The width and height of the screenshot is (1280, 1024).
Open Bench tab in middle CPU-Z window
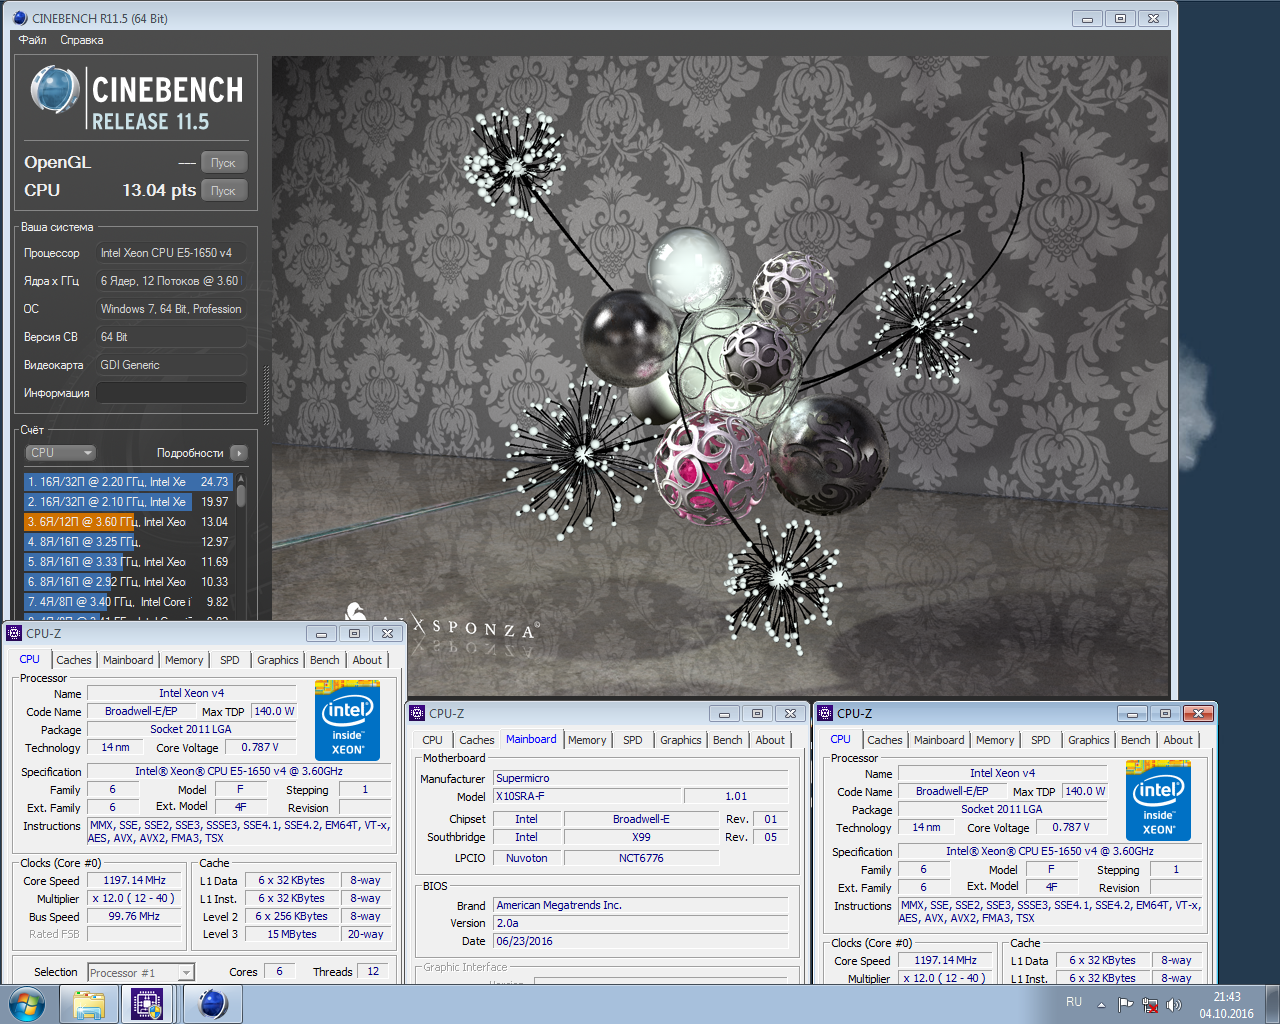728,740
